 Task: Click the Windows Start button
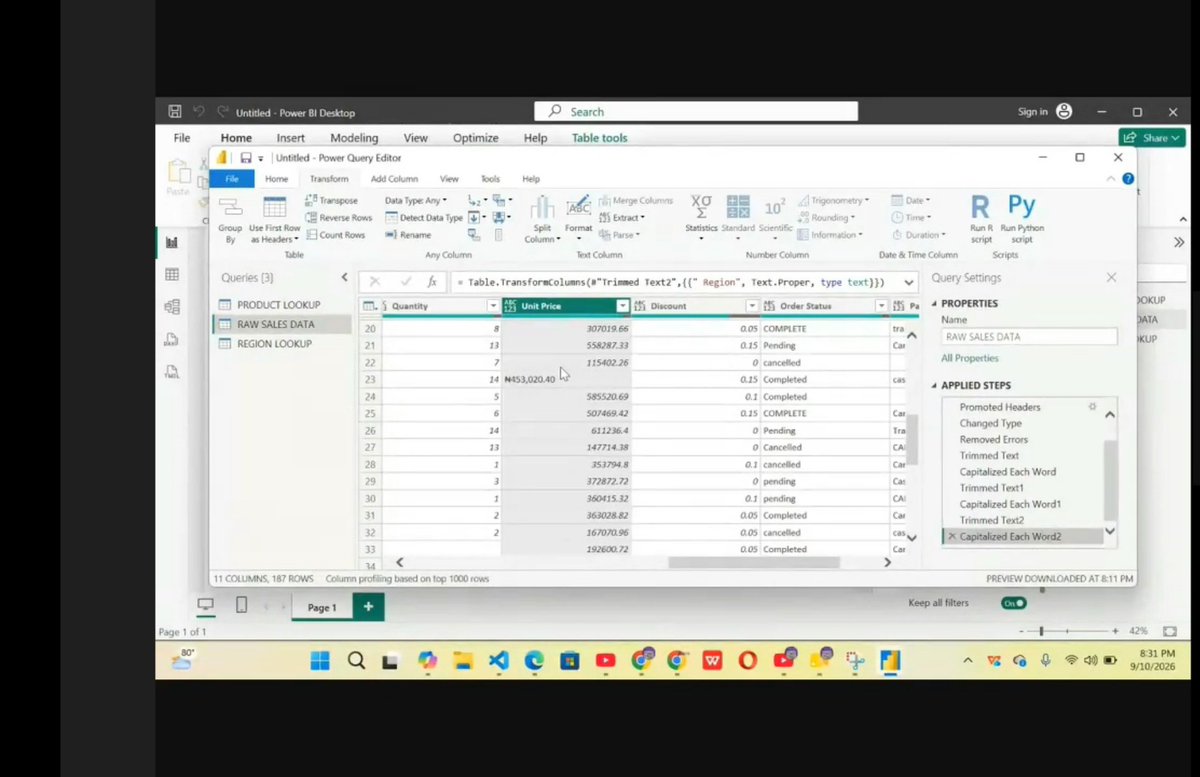coord(320,660)
